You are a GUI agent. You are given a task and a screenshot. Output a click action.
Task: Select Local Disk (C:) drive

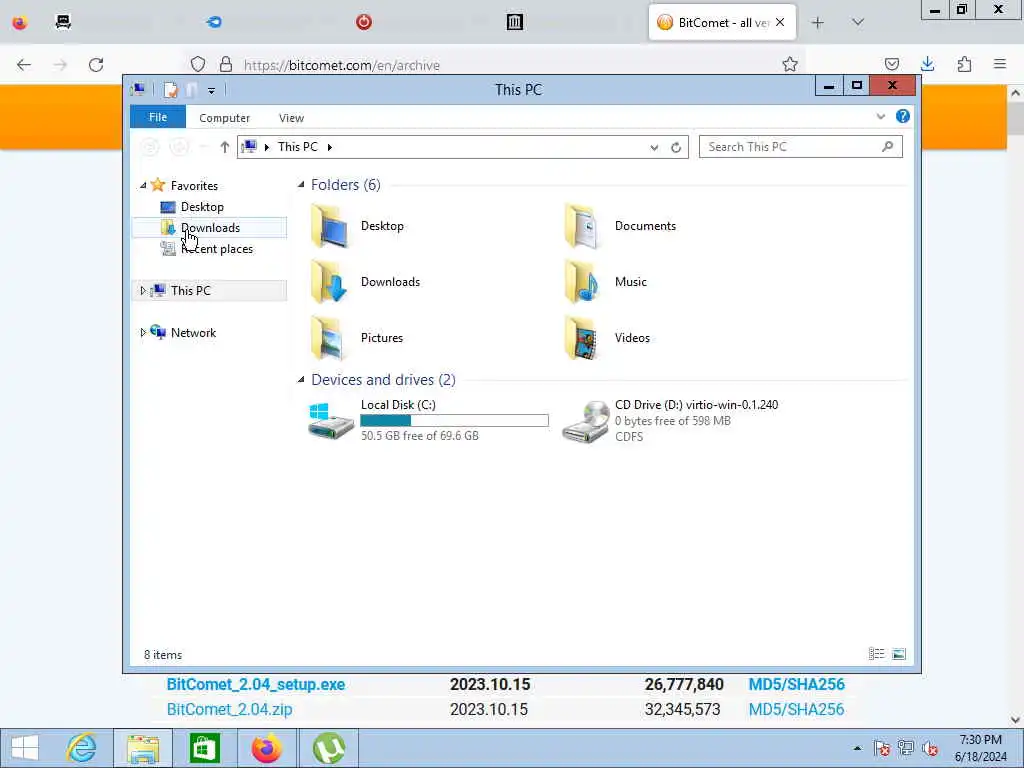[428, 420]
